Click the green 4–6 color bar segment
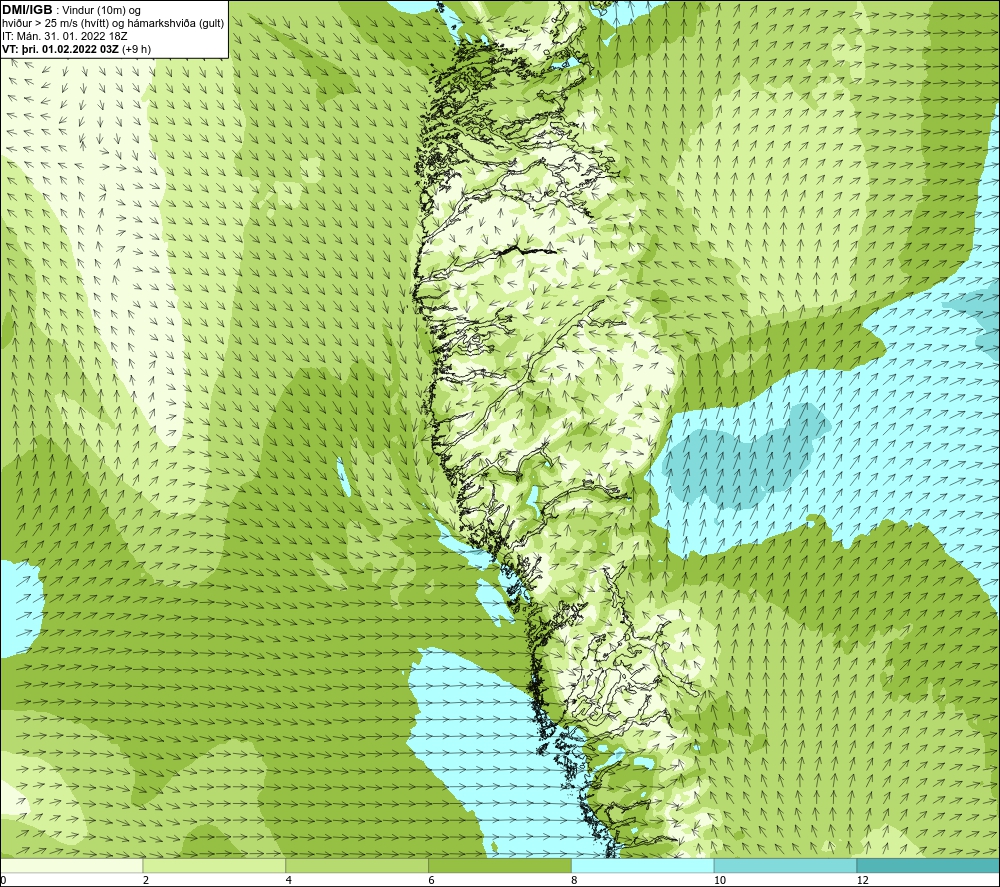Screen dimensions: 1000x887 click(x=357, y=865)
